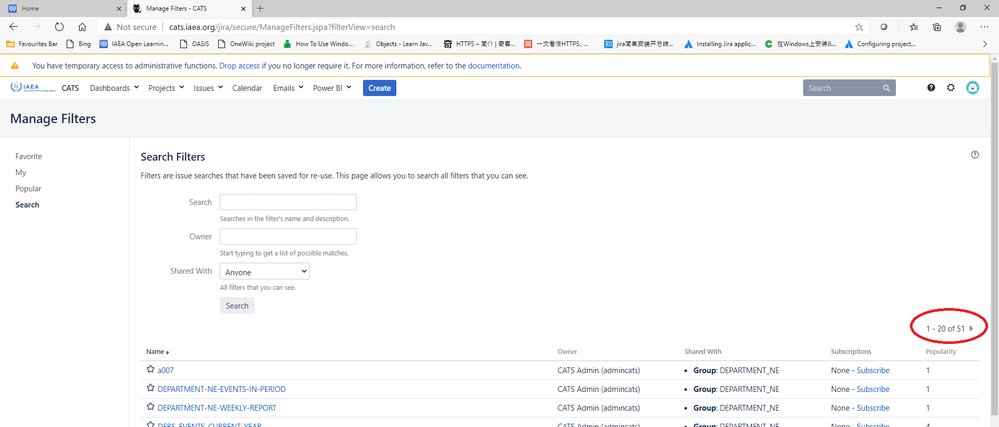The width and height of the screenshot is (999, 427).
Task: Open the administration gear icon
Action: click(x=951, y=88)
